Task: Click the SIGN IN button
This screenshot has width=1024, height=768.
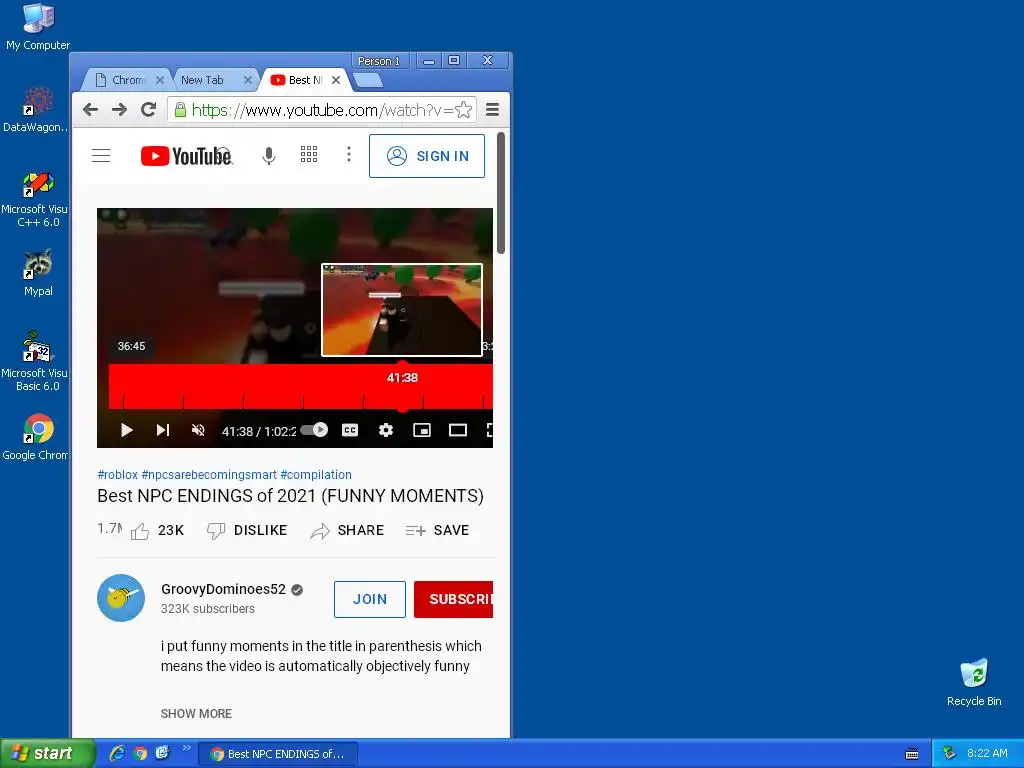Action: coord(427,156)
